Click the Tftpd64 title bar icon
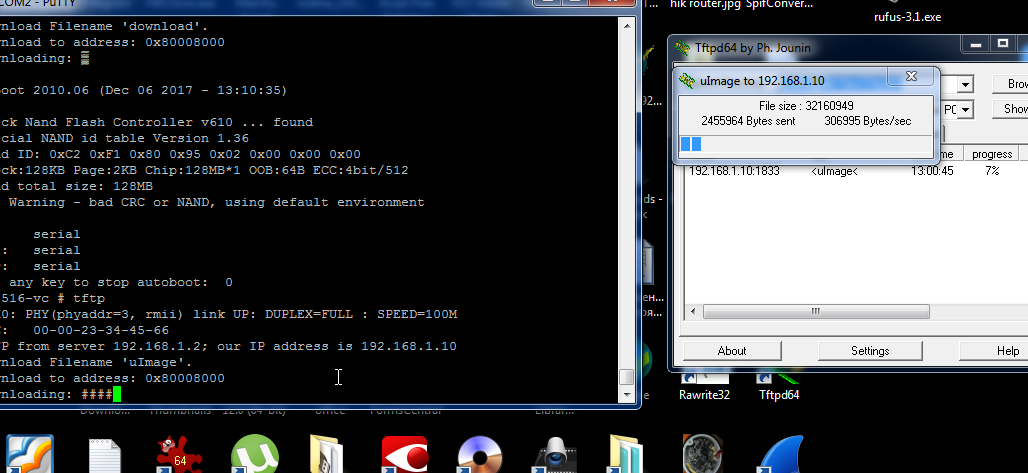 [681, 47]
